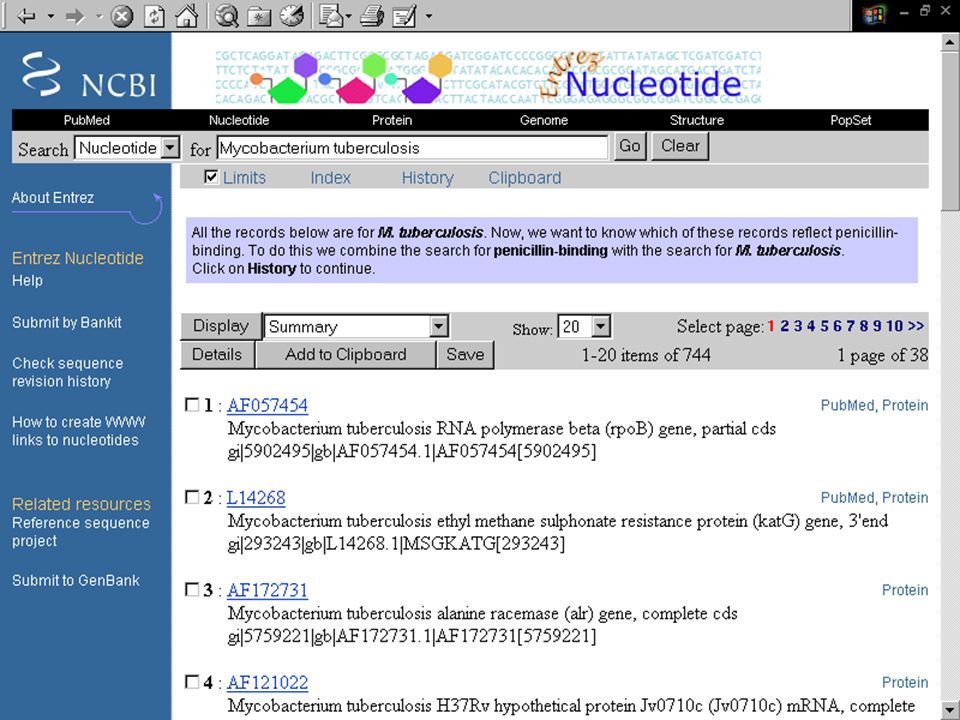Toggle the Limits checkbox
This screenshot has width=960, height=720.
(x=211, y=178)
